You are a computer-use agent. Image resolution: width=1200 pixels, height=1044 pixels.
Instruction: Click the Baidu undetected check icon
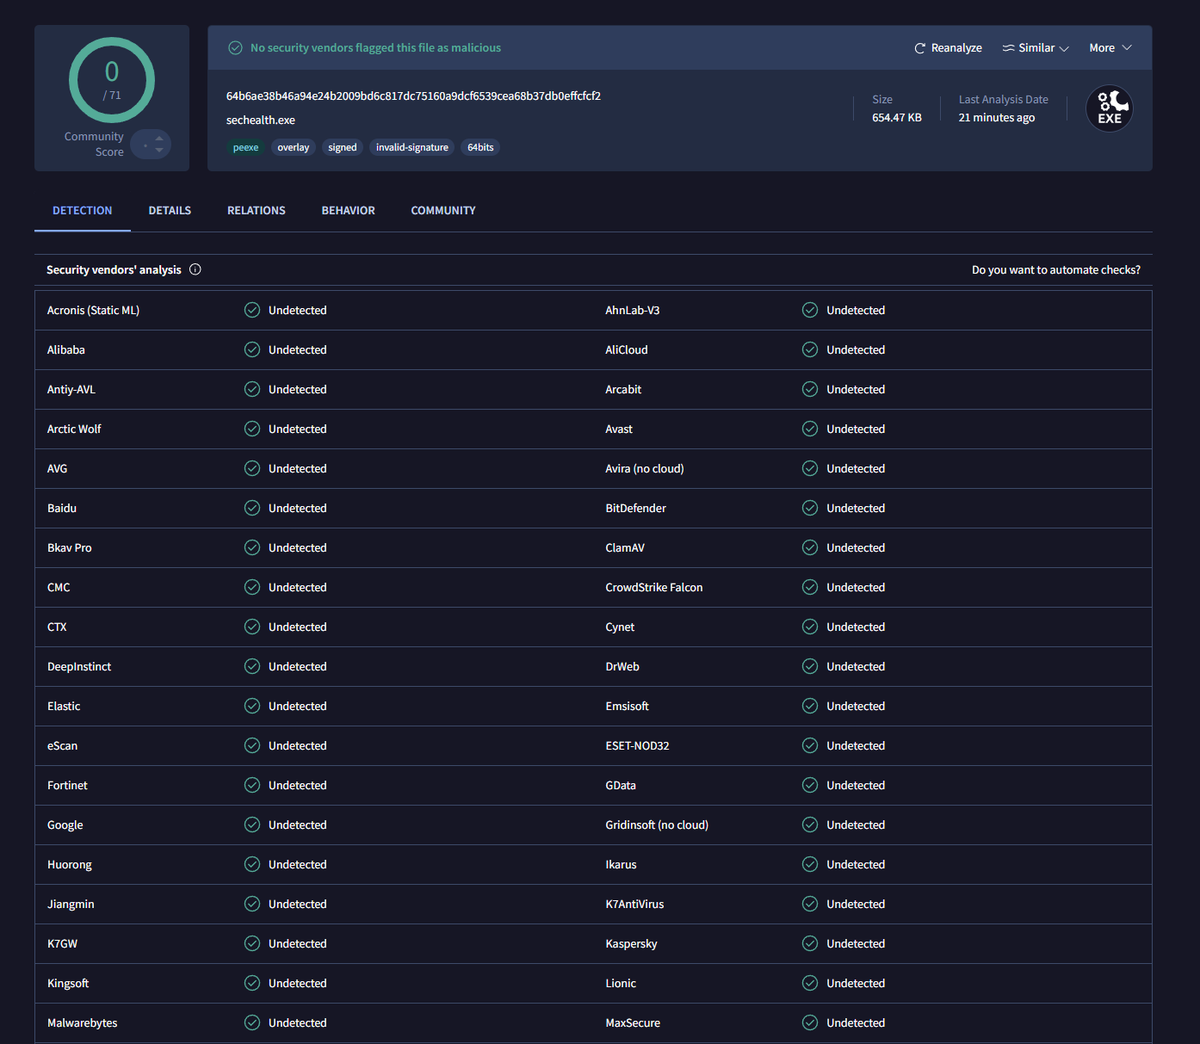click(x=252, y=508)
